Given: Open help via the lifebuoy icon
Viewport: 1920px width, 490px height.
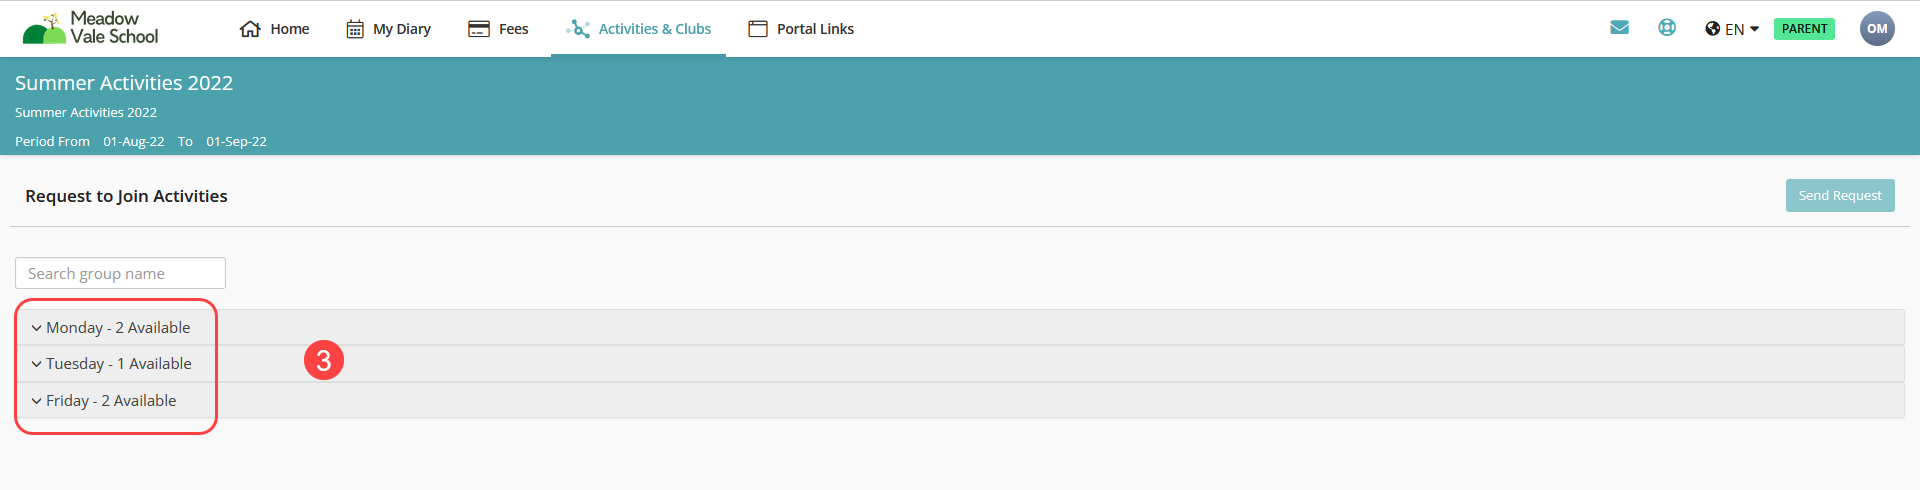Looking at the screenshot, I should point(1667,28).
